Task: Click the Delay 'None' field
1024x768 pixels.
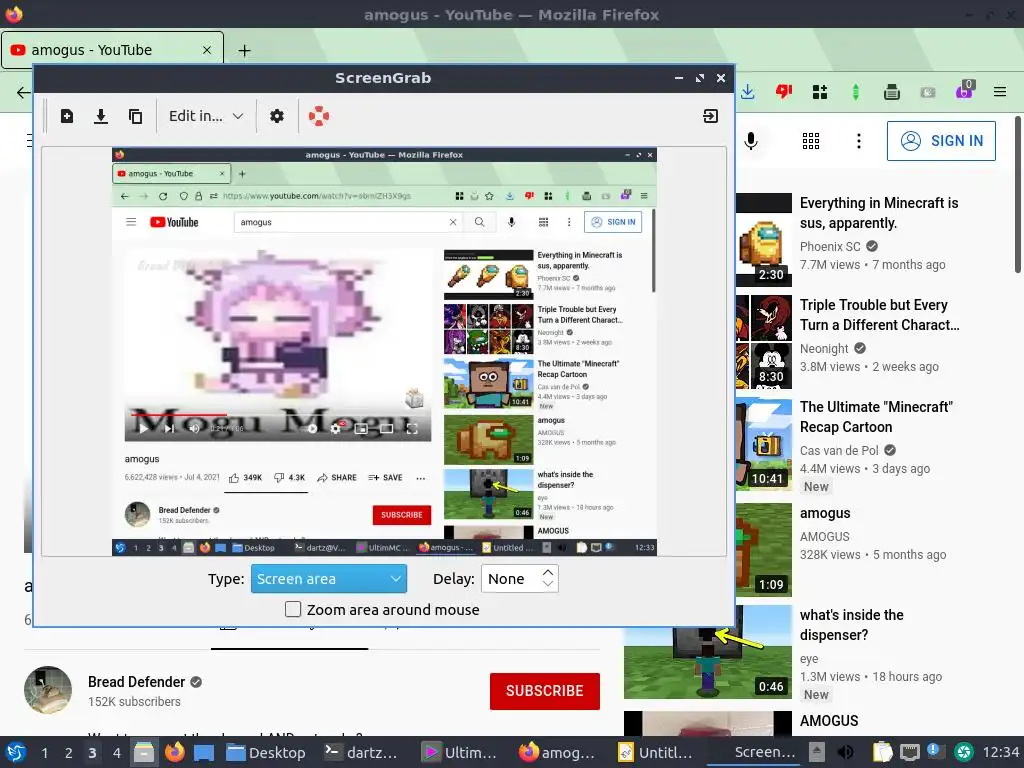Action: tap(511, 579)
